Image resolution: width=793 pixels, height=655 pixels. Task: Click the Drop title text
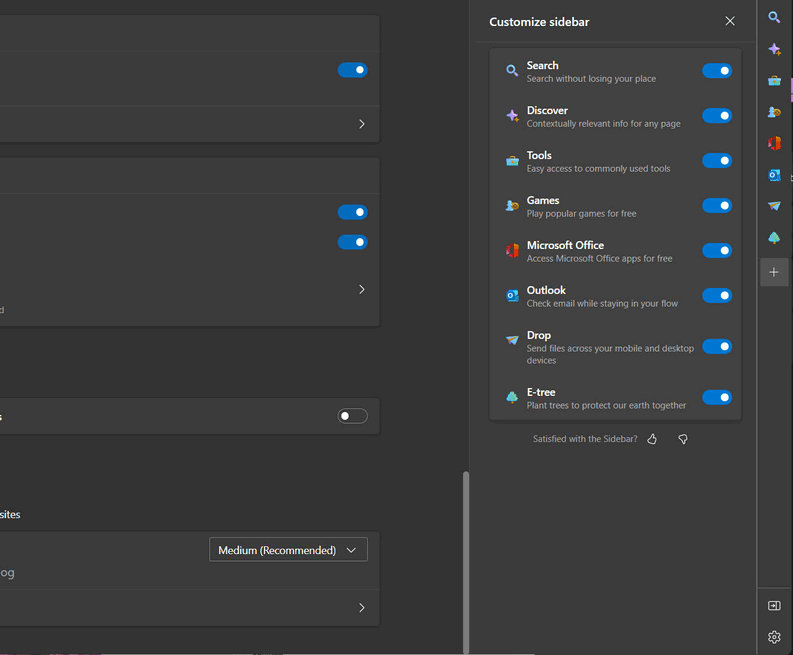pyautogui.click(x=539, y=335)
